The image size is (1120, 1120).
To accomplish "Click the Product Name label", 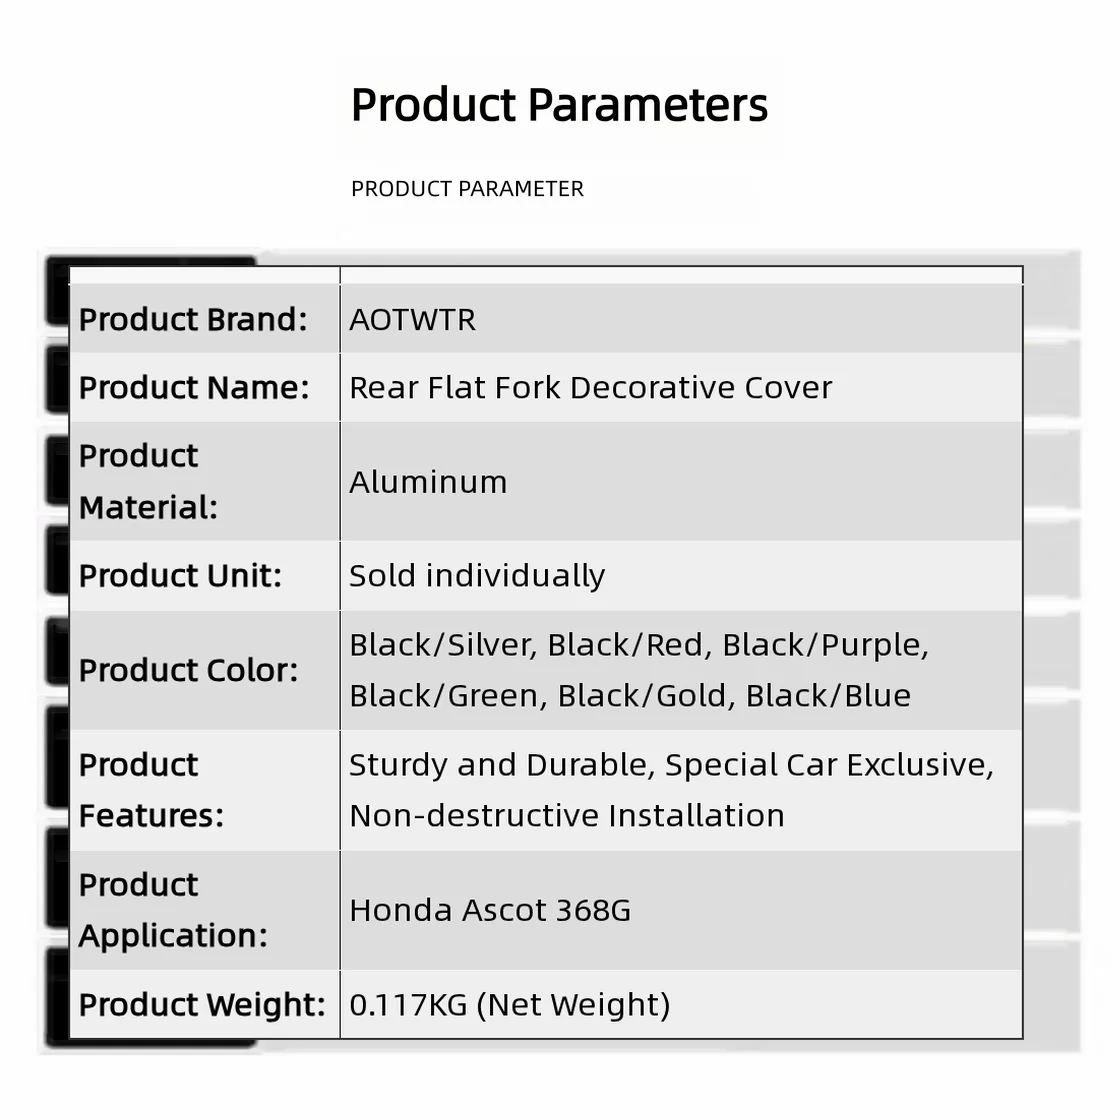I will 194,388.
